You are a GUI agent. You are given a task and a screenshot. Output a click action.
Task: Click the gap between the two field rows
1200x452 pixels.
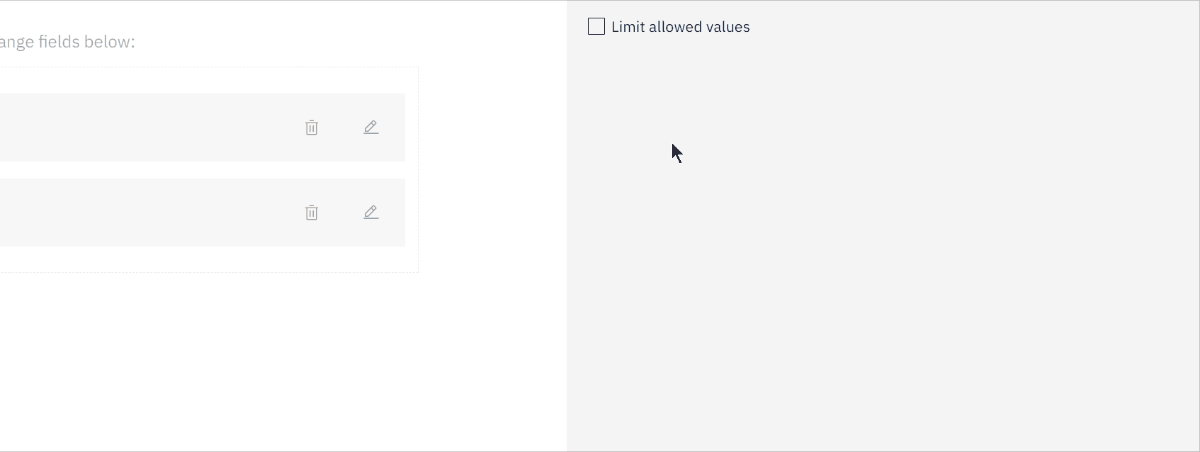(200, 170)
